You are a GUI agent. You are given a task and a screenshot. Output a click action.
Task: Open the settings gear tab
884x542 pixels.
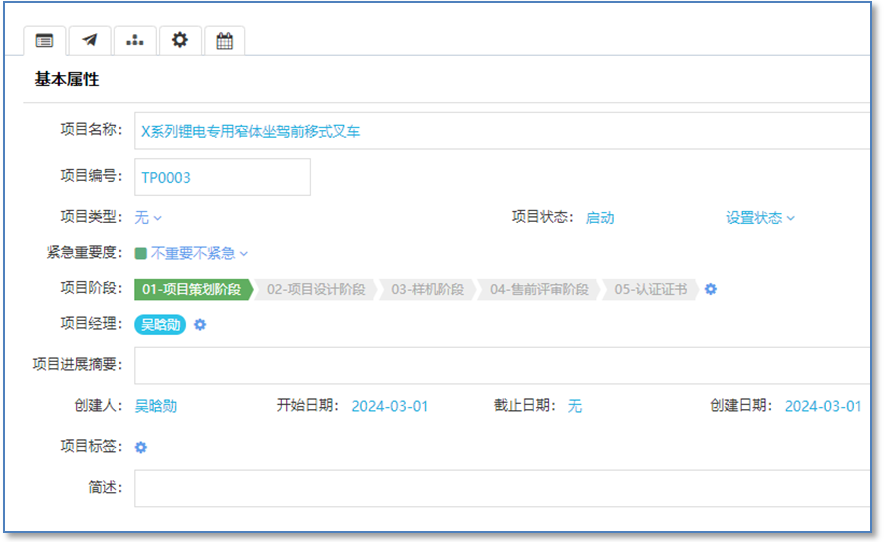[180, 40]
